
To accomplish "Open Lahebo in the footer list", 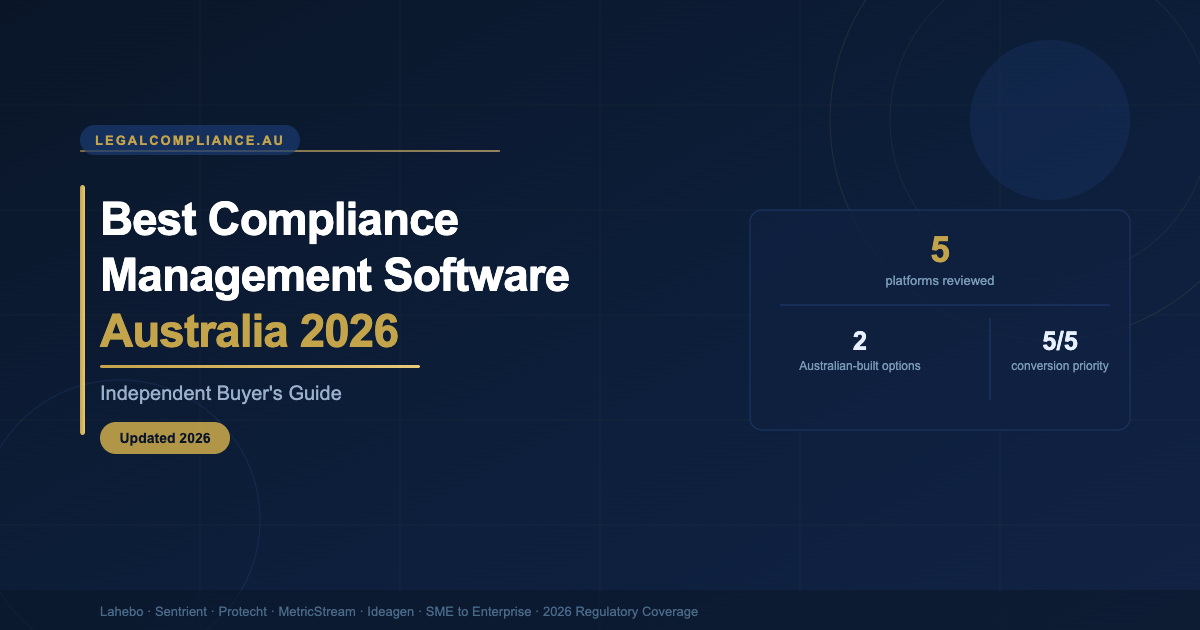I will (121, 611).
